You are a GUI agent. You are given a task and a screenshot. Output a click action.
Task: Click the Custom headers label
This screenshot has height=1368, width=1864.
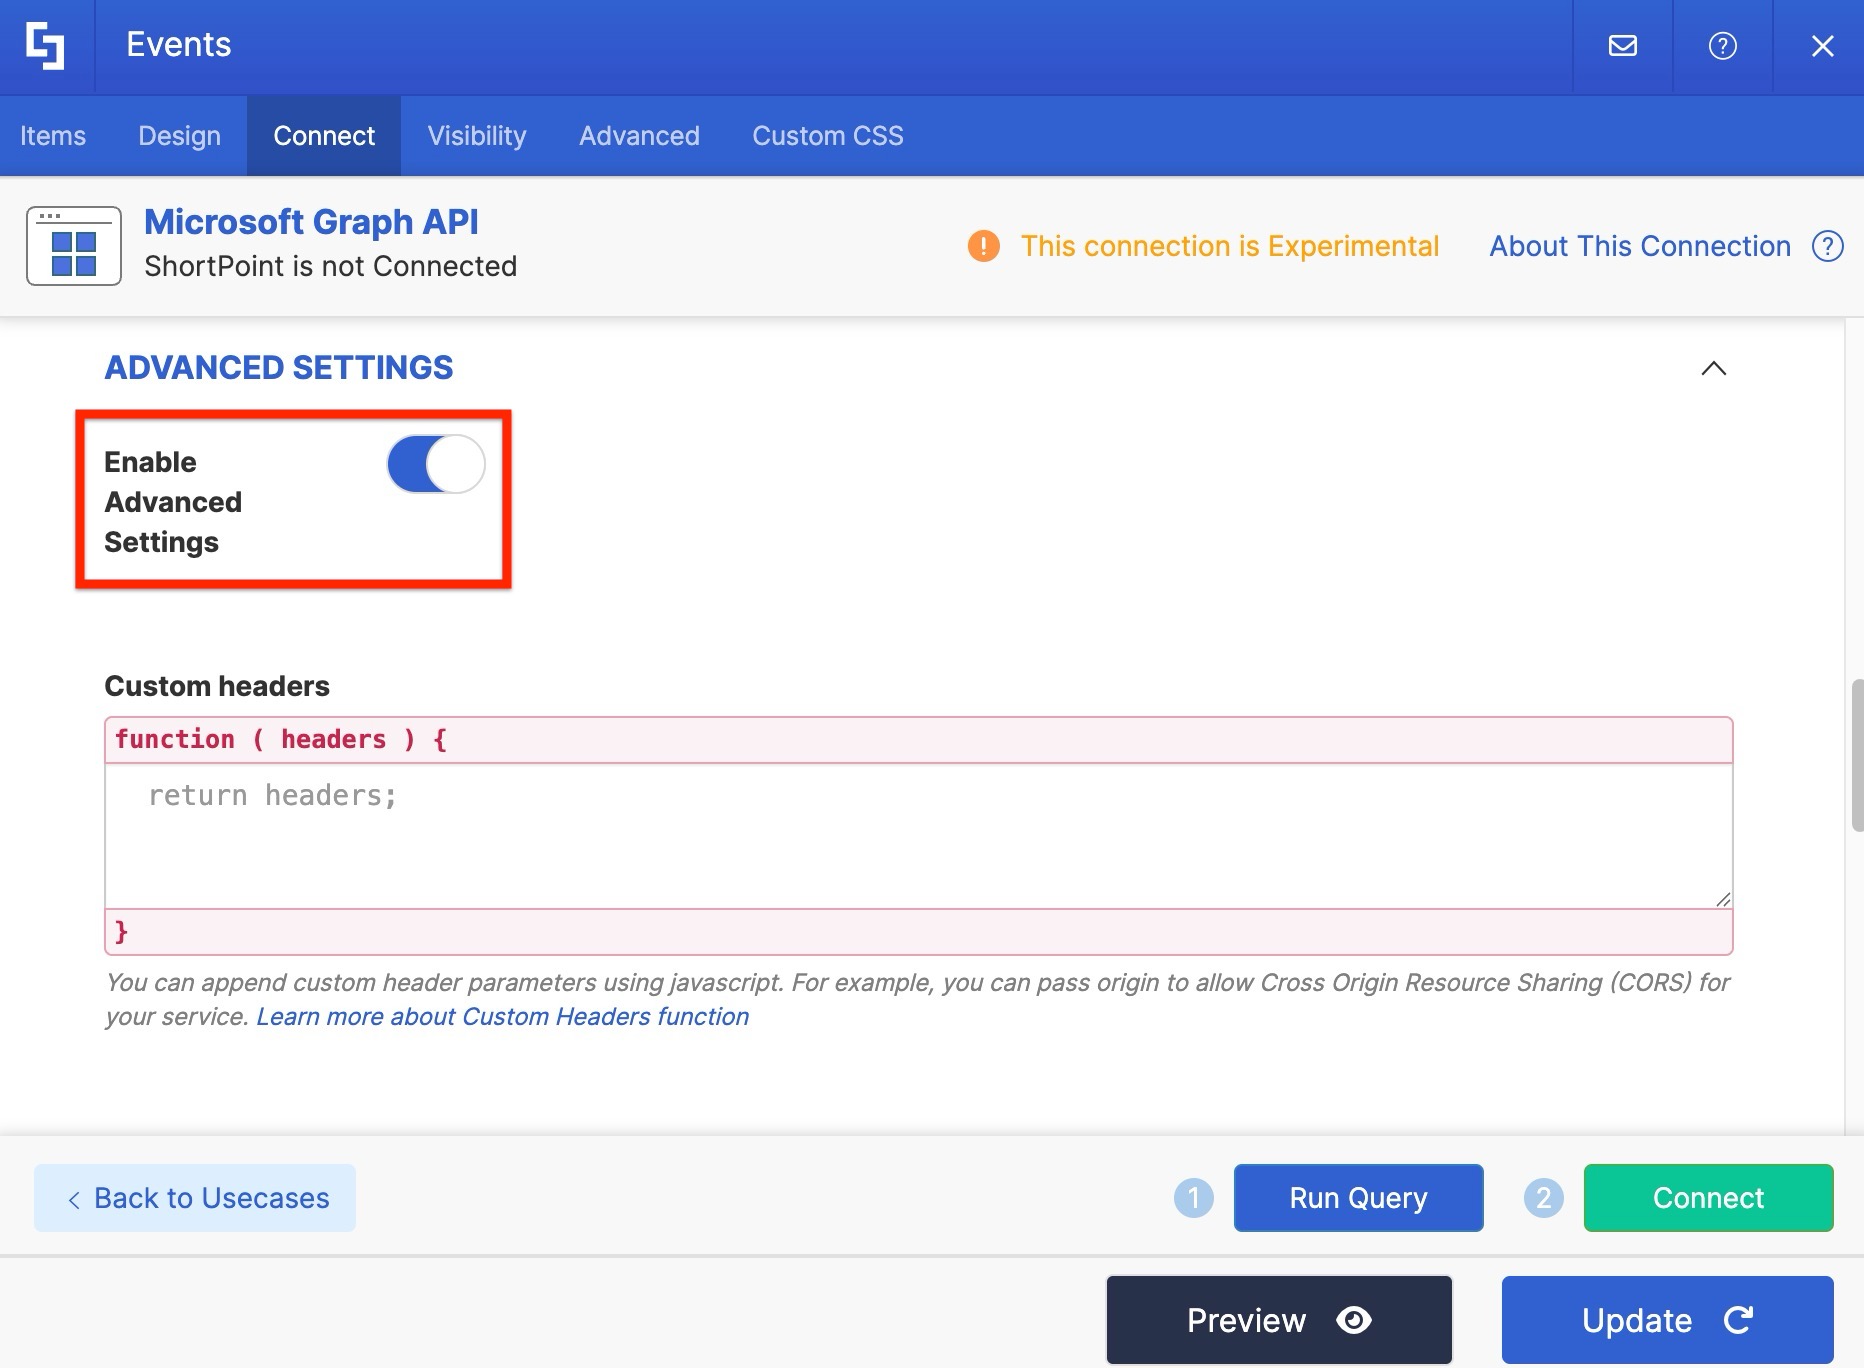coord(217,686)
